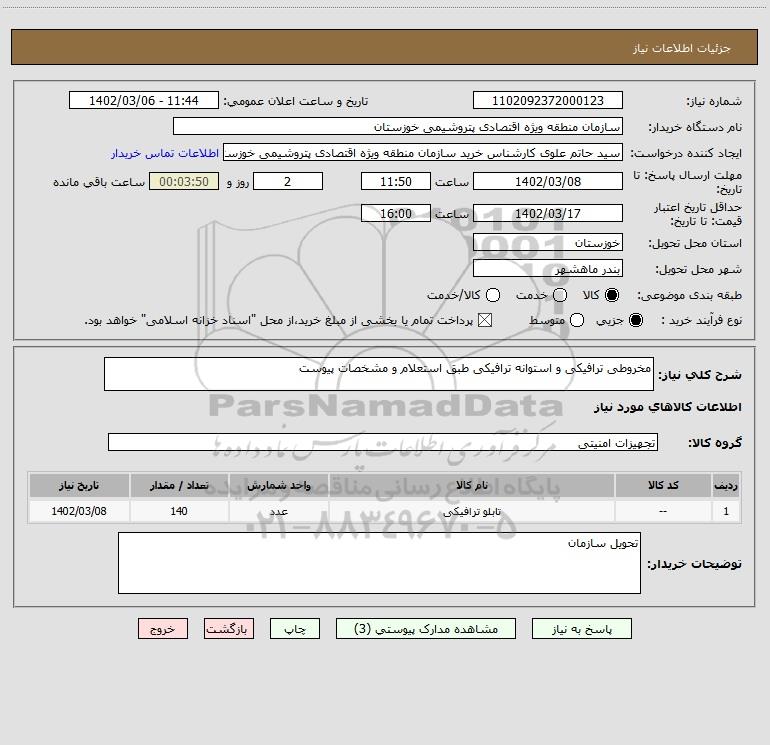Click the تابلو ترافیکی item name cell
Image resolution: width=770 pixels, height=745 pixels.
click(471, 511)
